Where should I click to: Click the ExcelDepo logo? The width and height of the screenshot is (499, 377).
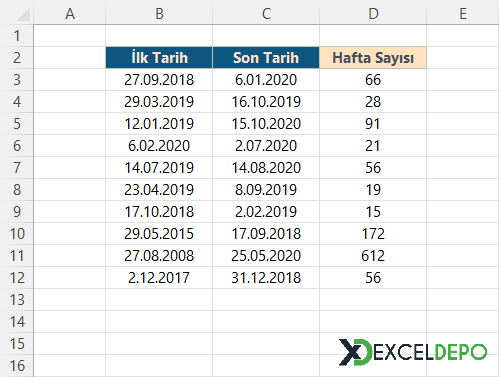(x=413, y=352)
